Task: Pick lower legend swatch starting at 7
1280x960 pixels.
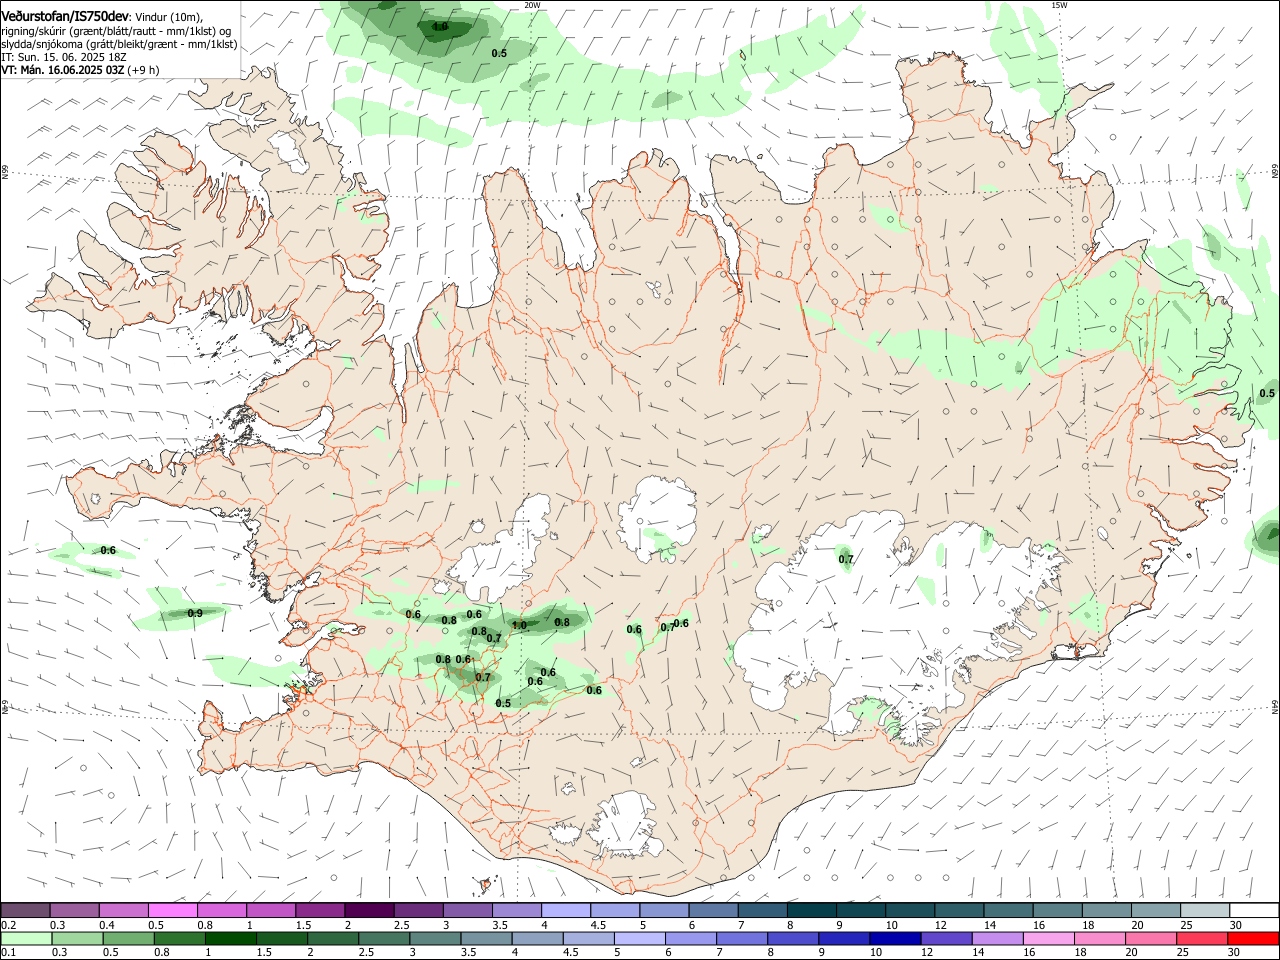Action: [740, 938]
